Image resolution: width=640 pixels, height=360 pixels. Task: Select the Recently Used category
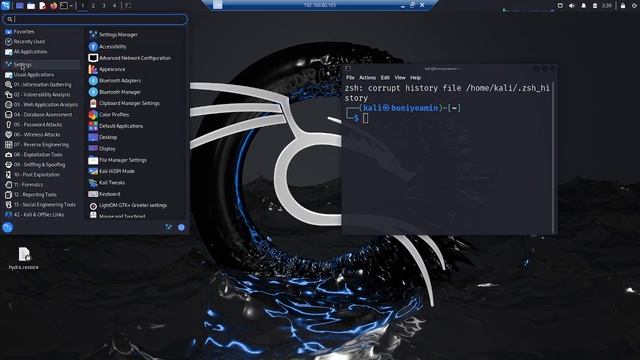(42, 42)
